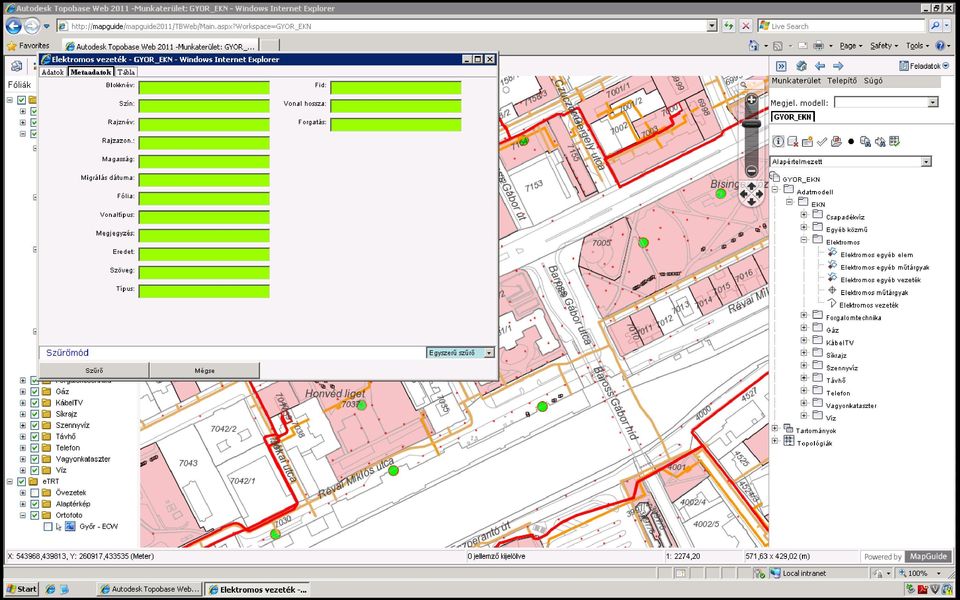Click the blue forward arrow in task pane
This screenshot has width=960, height=600.
point(838,66)
